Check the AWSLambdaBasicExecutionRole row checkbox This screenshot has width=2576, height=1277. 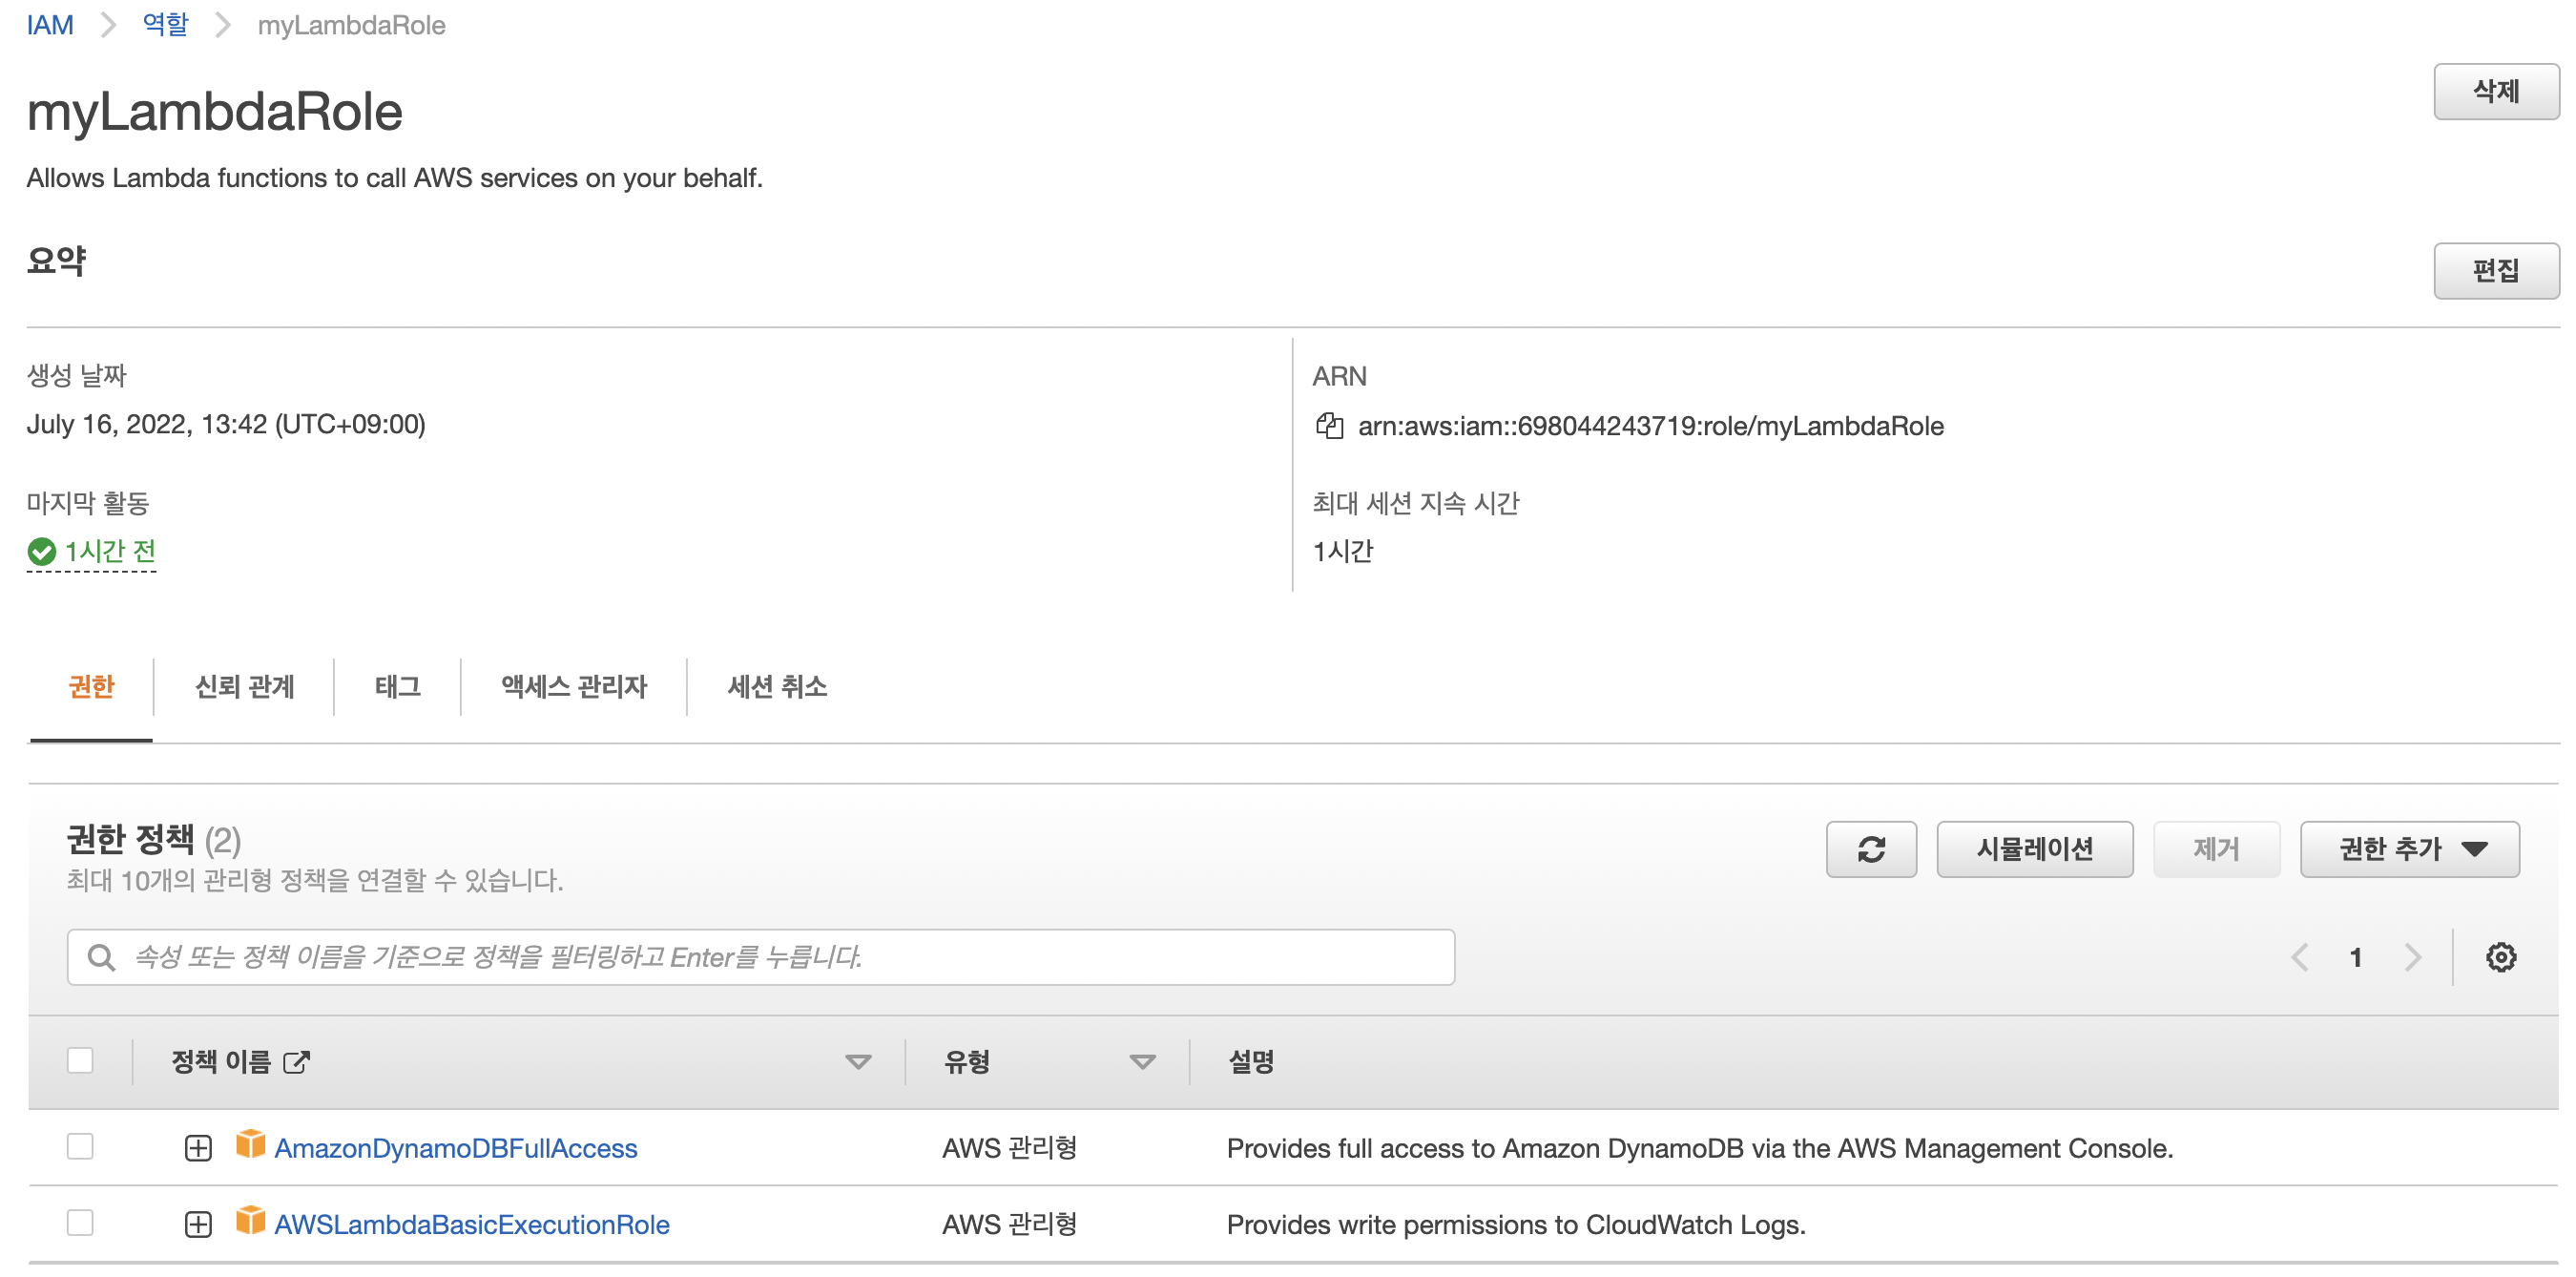pos(80,1222)
